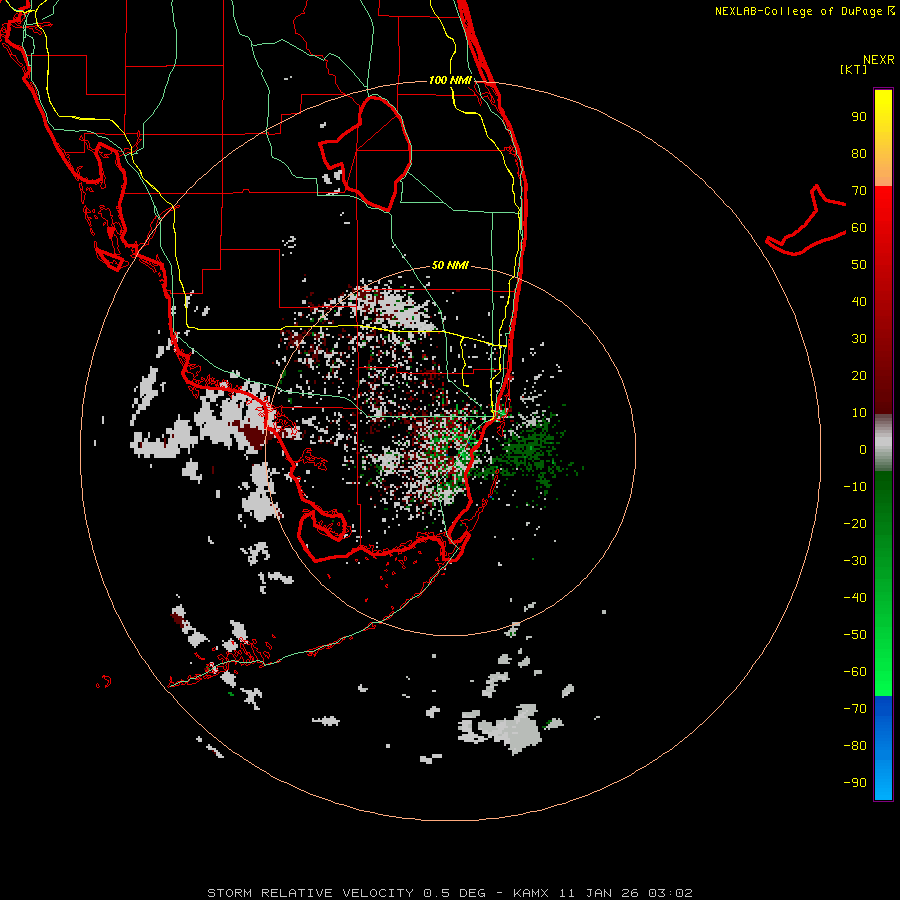Click the -40 value on velocity scale

pos(855,598)
